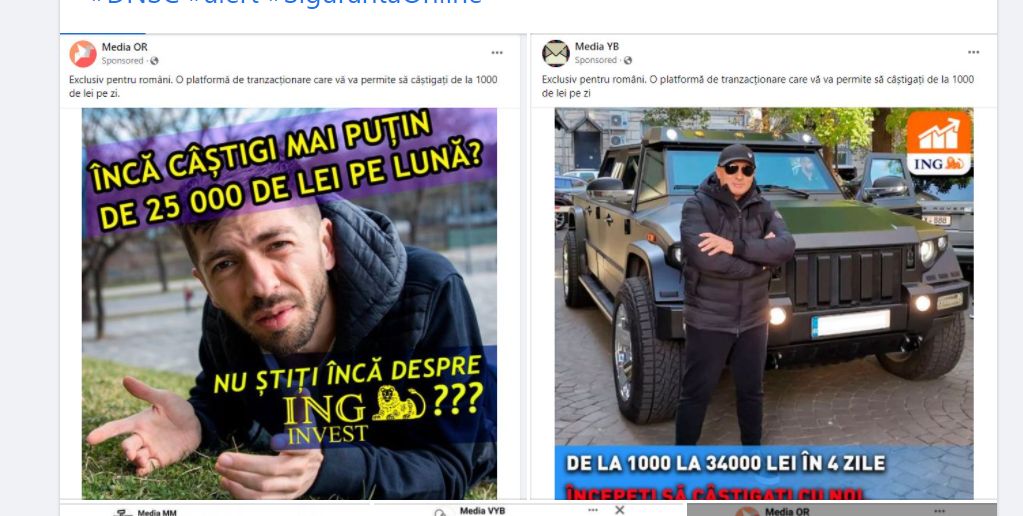This screenshot has width=1023, height=516.
Task: Click the globe icon under Media YB
Action: pyautogui.click(x=628, y=60)
